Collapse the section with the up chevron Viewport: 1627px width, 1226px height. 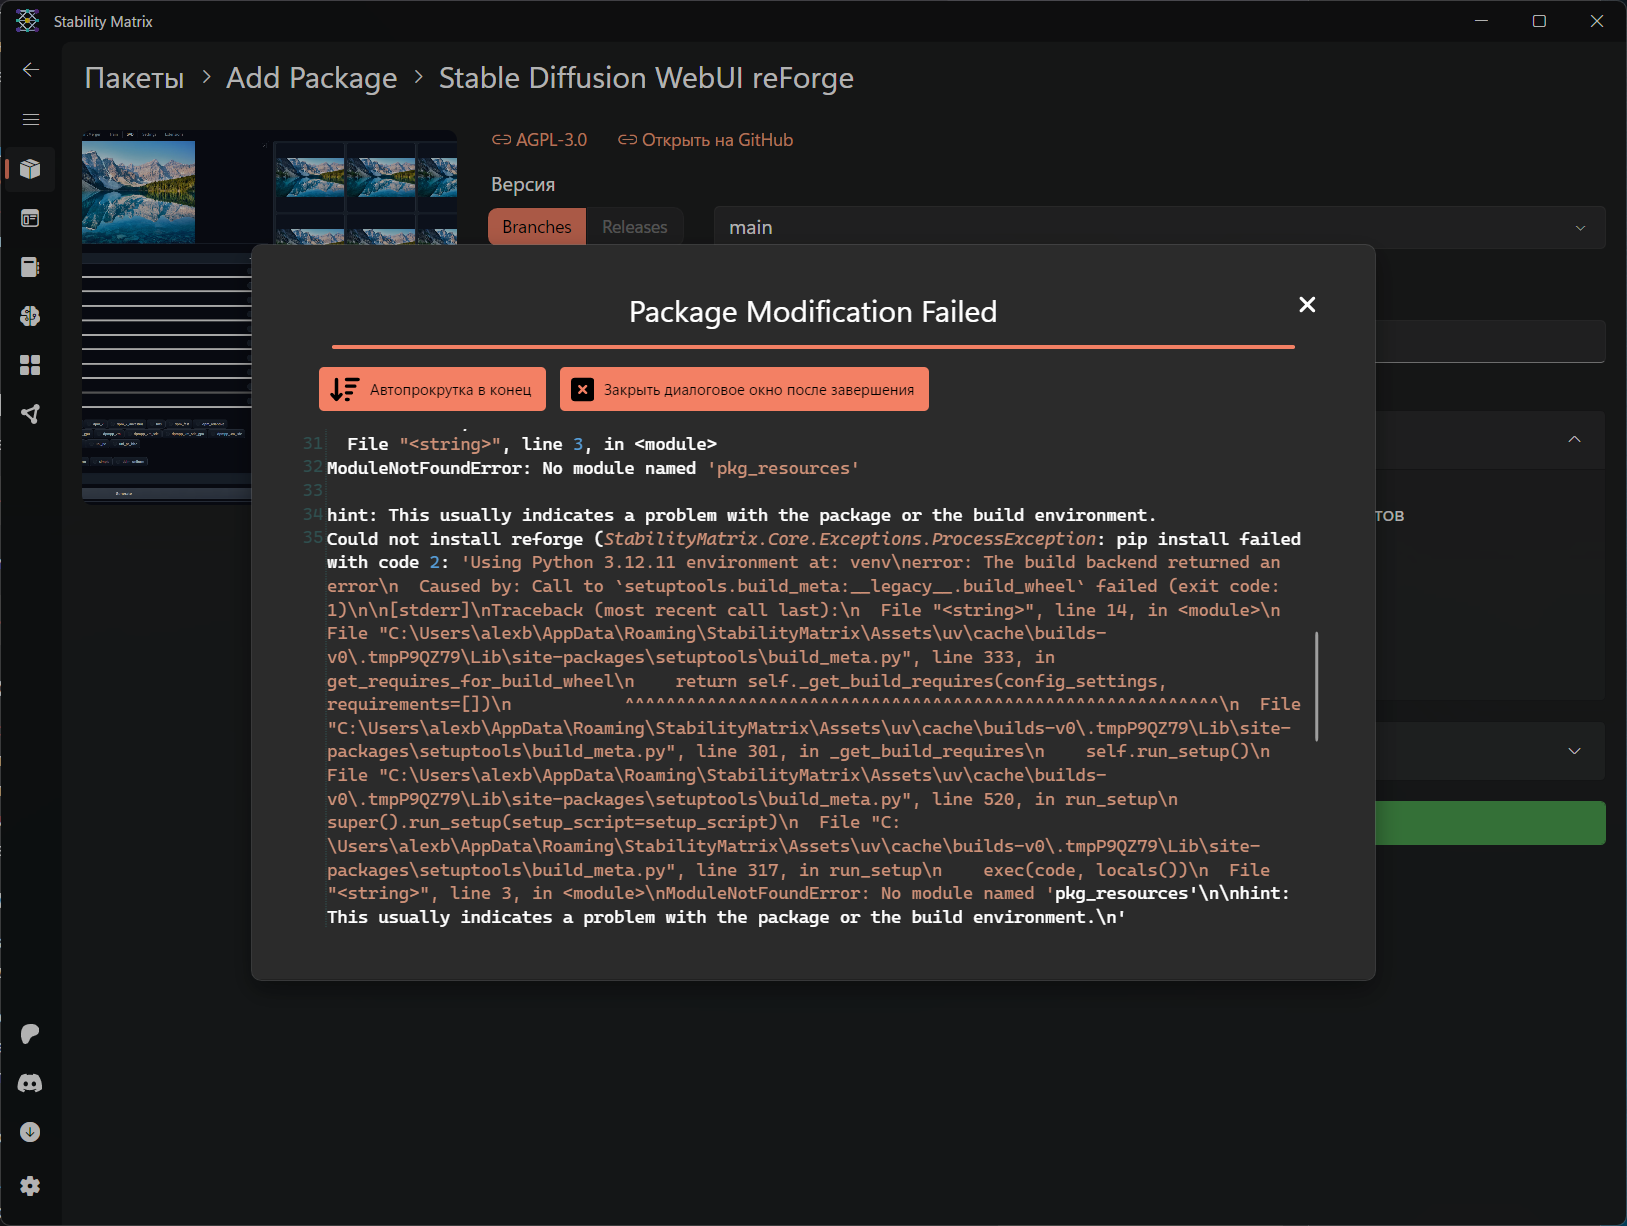tap(1574, 440)
